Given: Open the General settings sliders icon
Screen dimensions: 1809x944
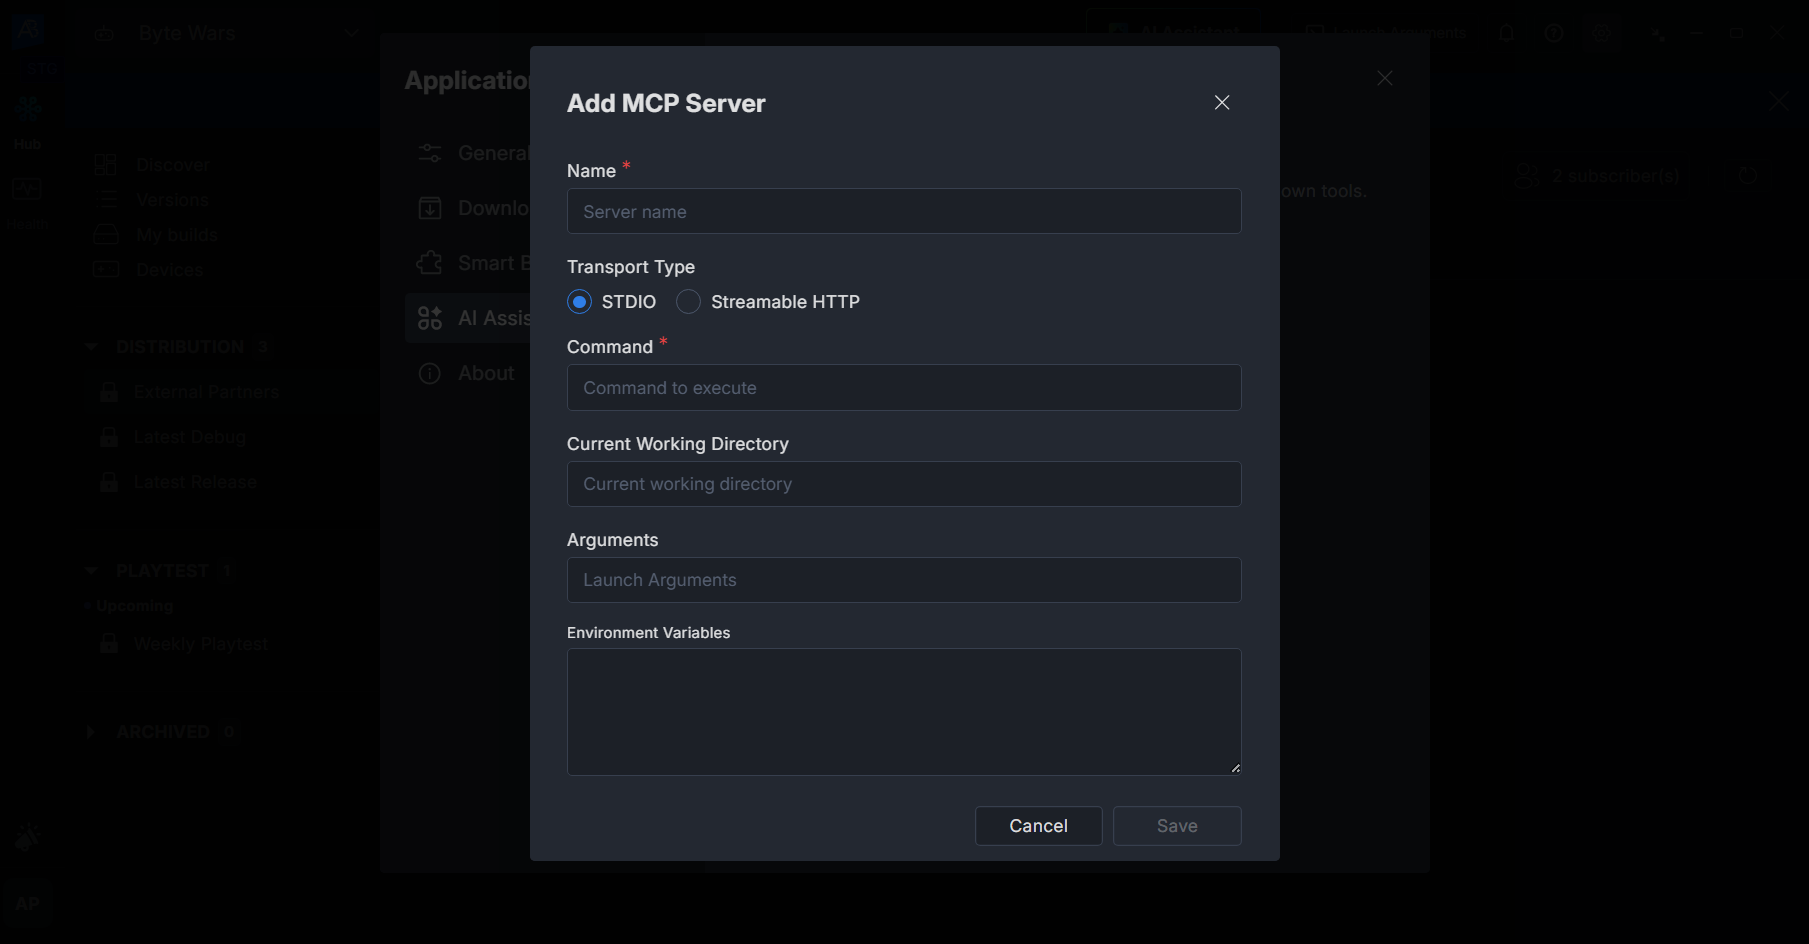Looking at the screenshot, I should pos(430,153).
